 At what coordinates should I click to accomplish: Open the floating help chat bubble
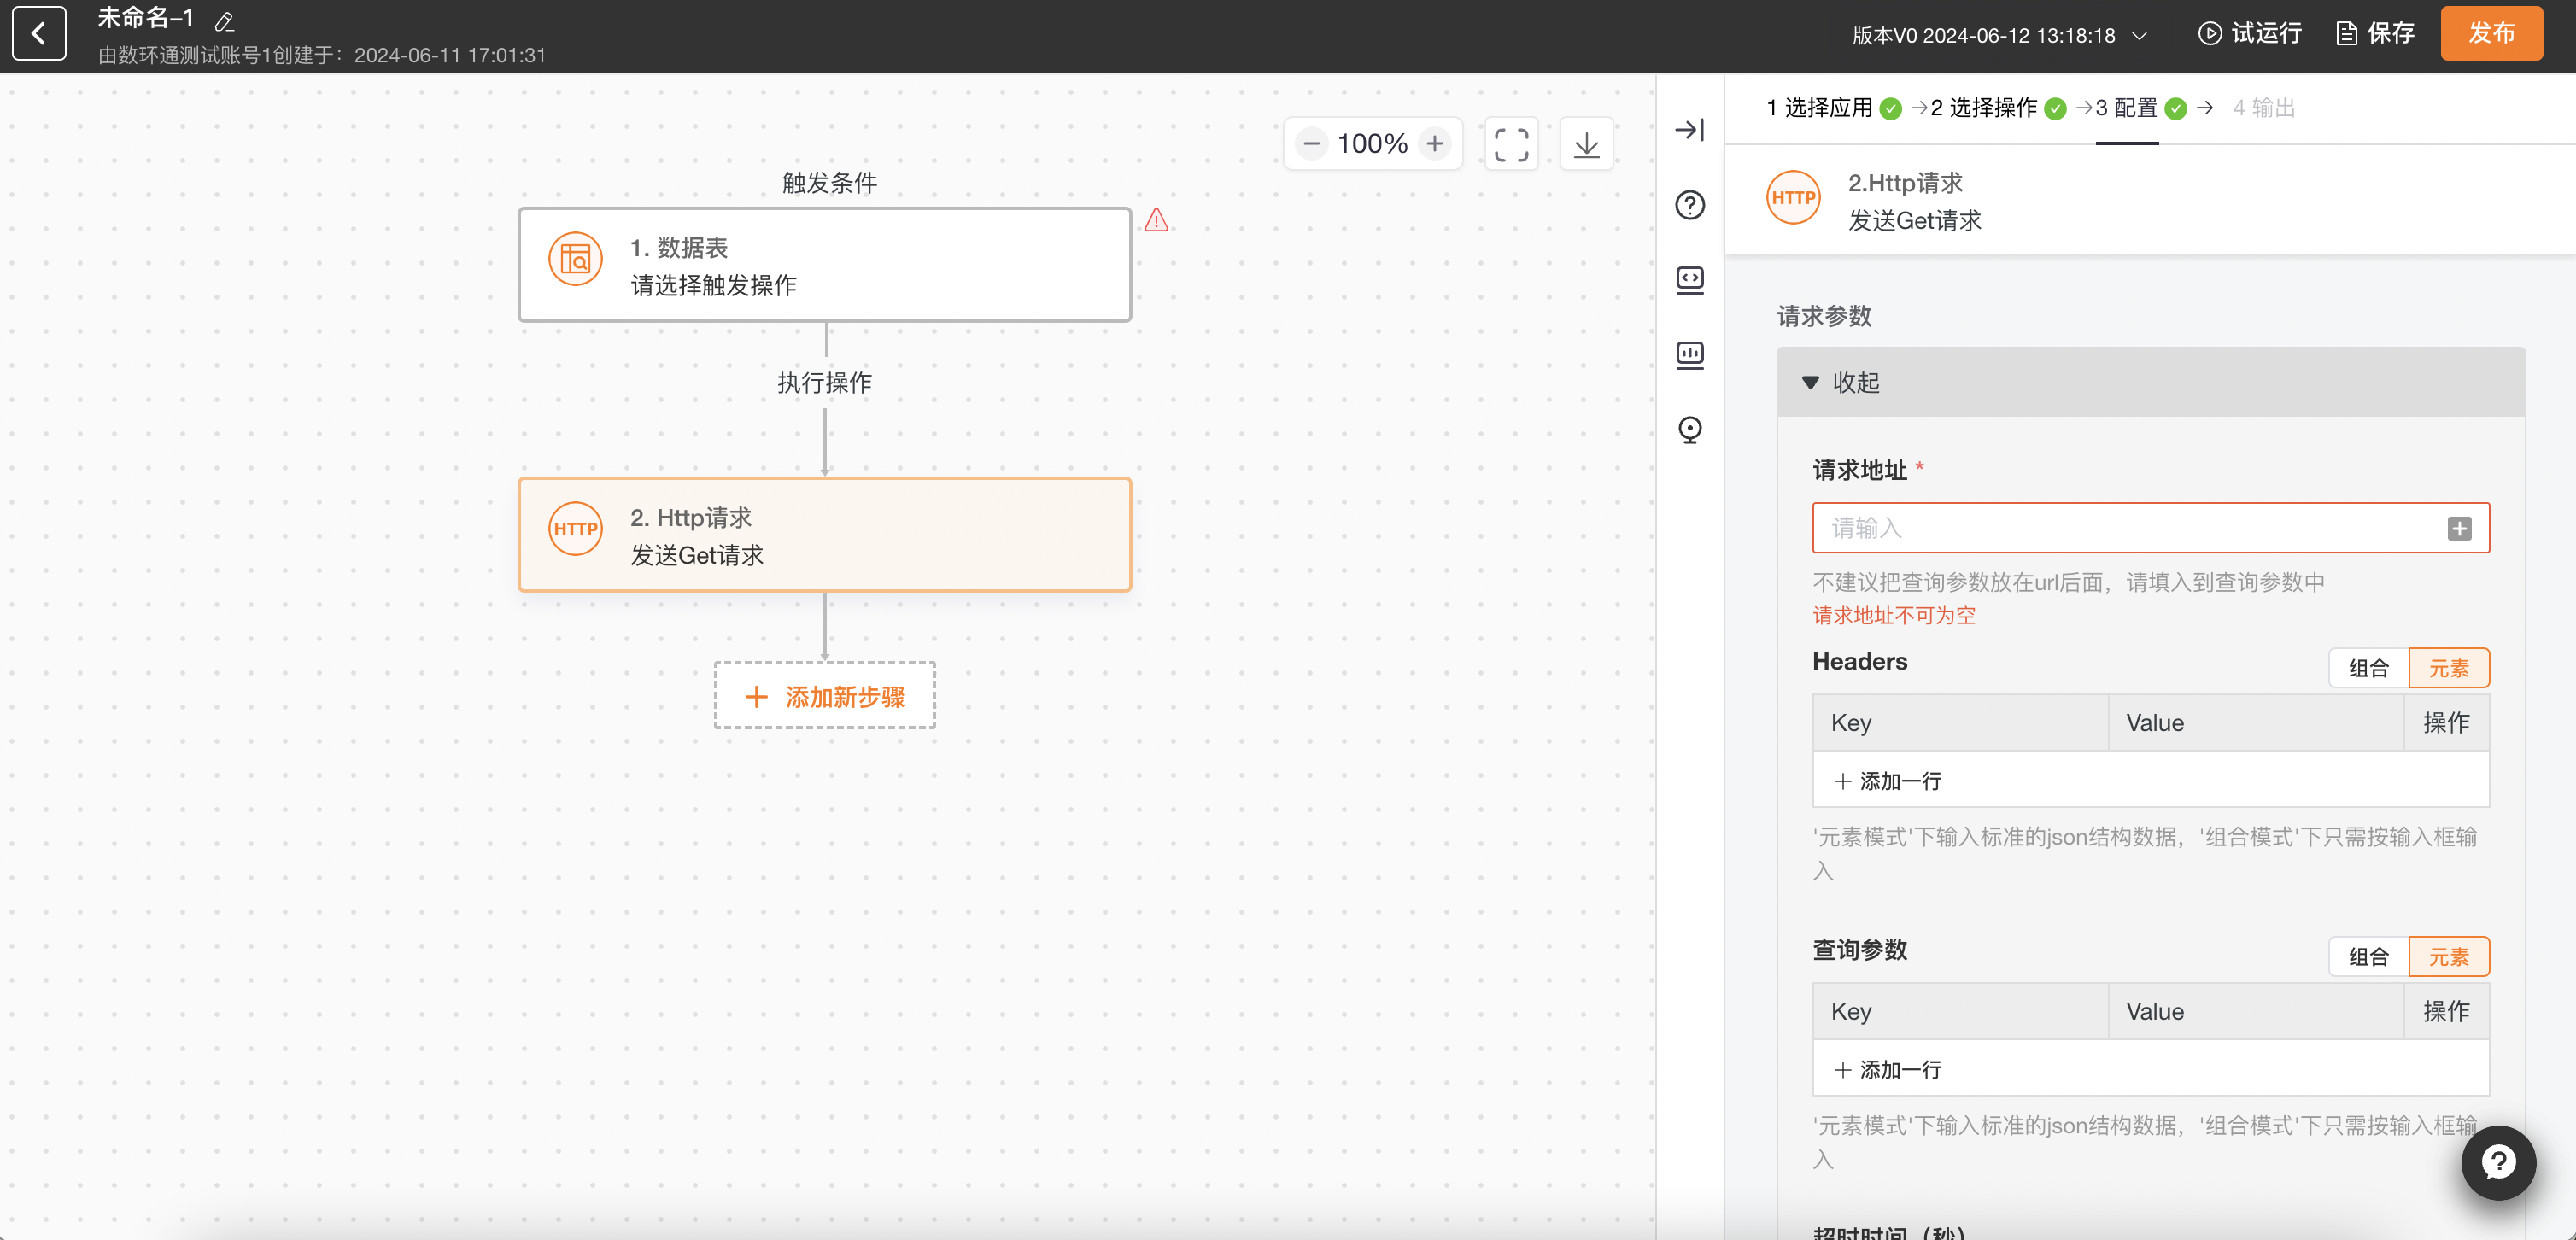pyautogui.click(x=2498, y=1163)
